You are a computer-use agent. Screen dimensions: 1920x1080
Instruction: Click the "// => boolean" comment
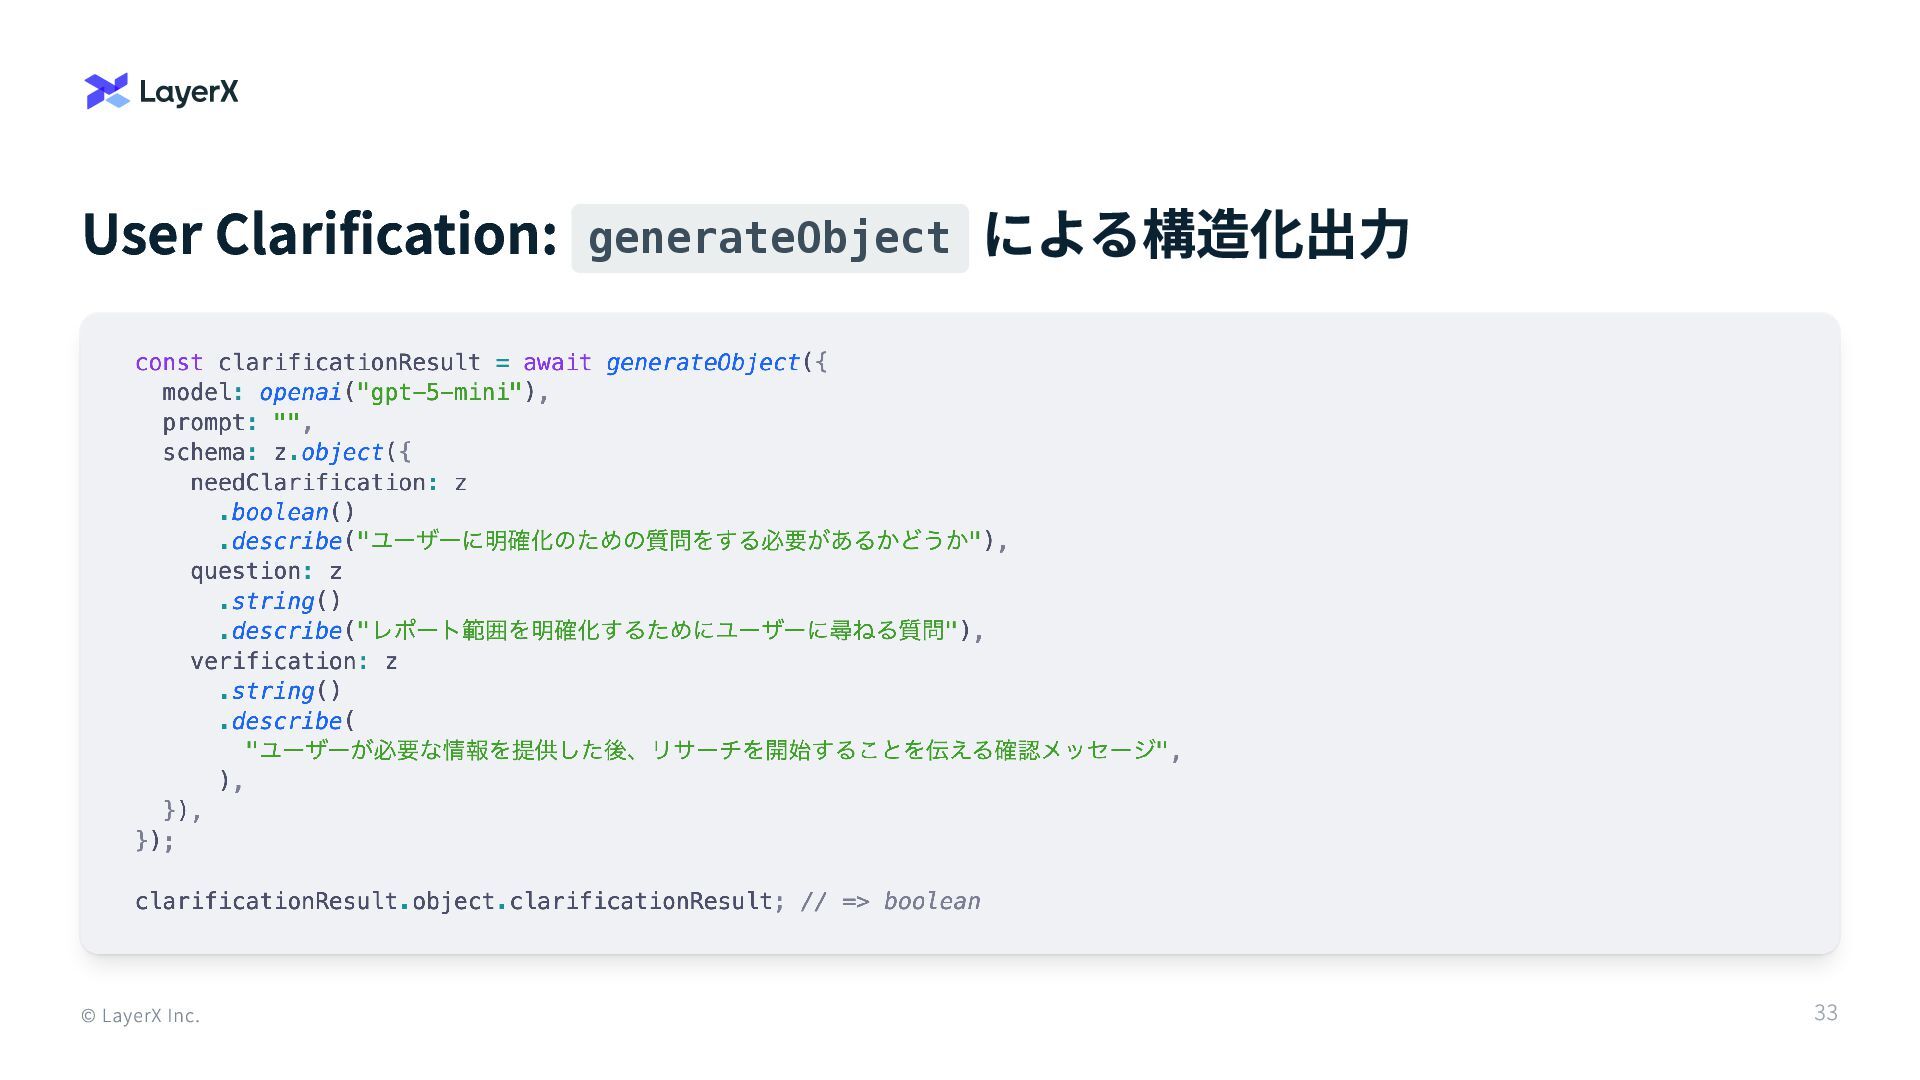pyautogui.click(x=890, y=901)
